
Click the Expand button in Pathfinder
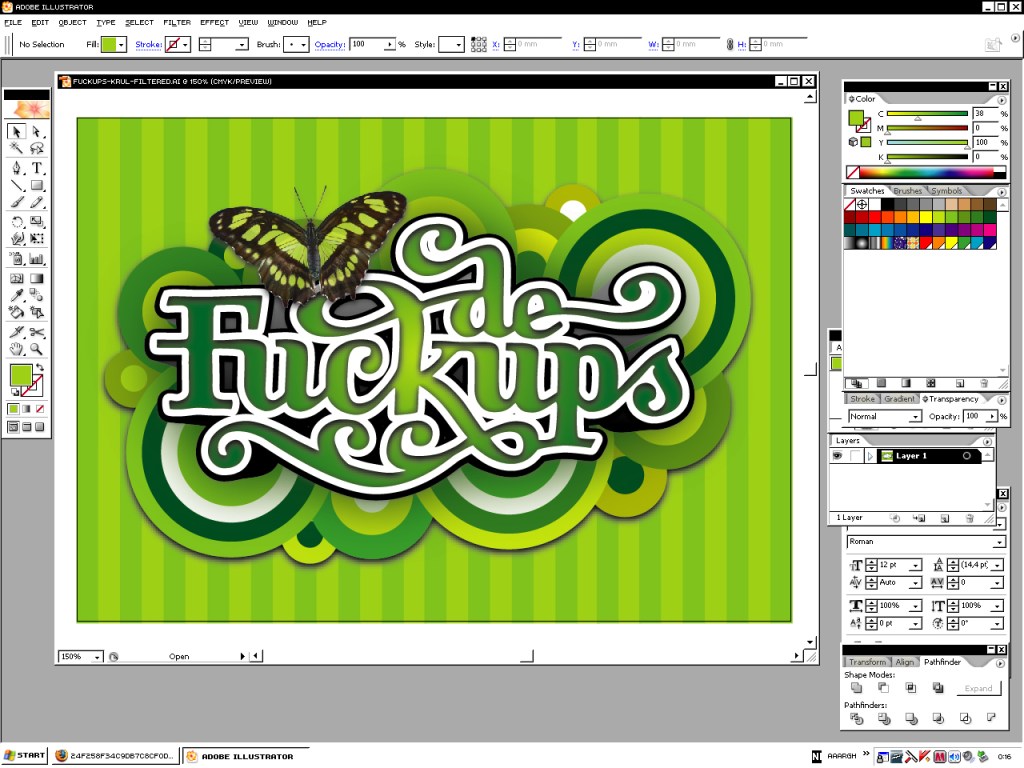977,688
